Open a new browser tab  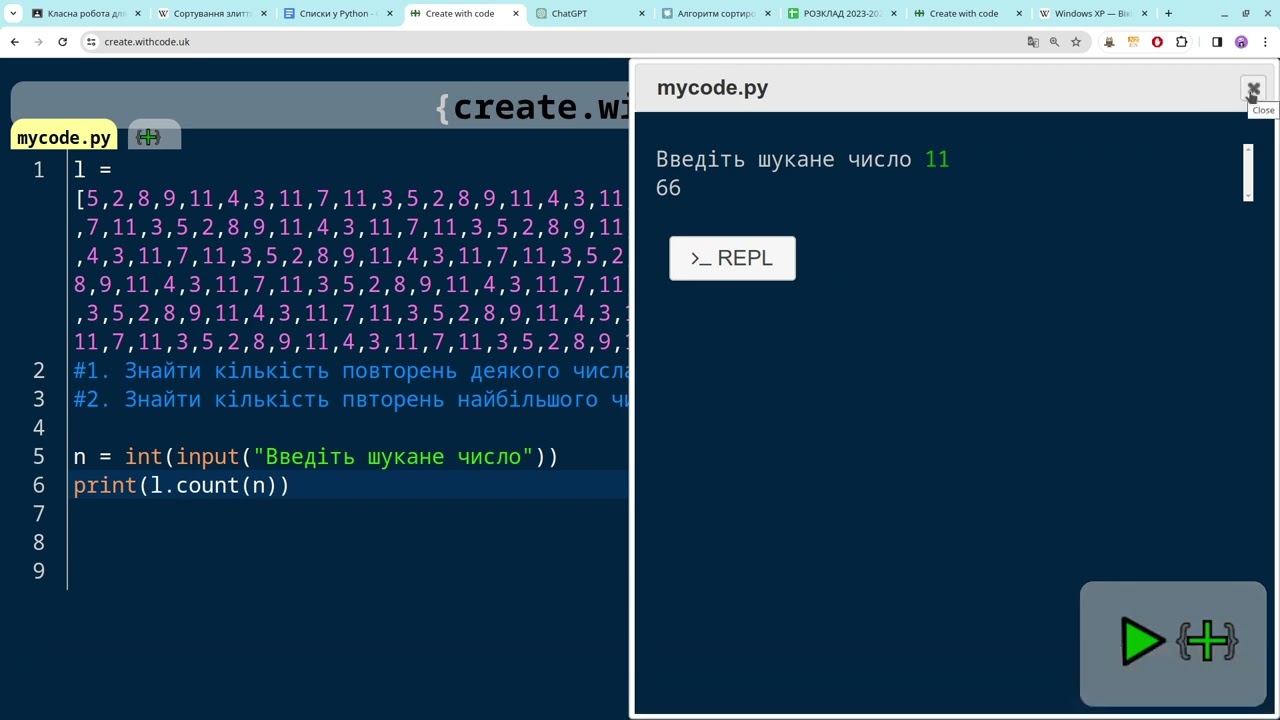pos(1168,14)
